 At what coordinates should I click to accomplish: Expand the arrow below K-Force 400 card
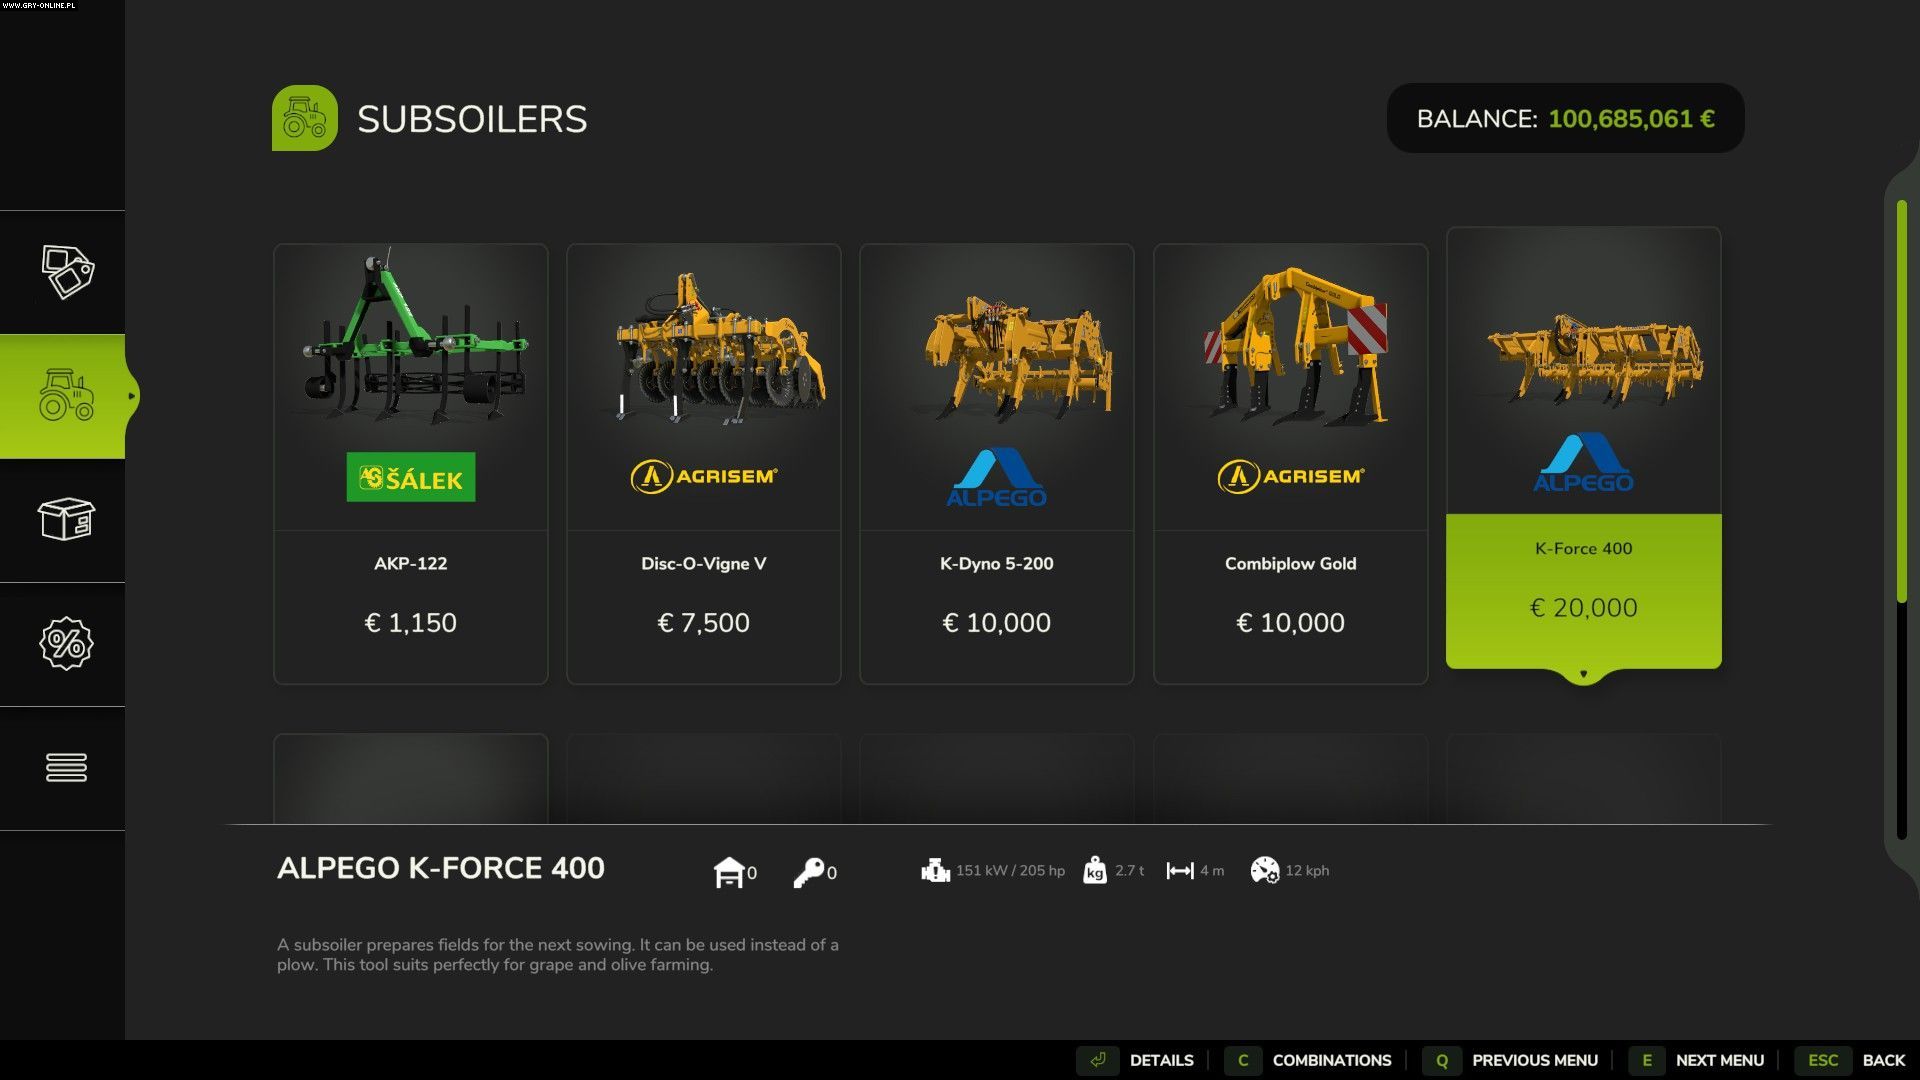[x=1583, y=674]
